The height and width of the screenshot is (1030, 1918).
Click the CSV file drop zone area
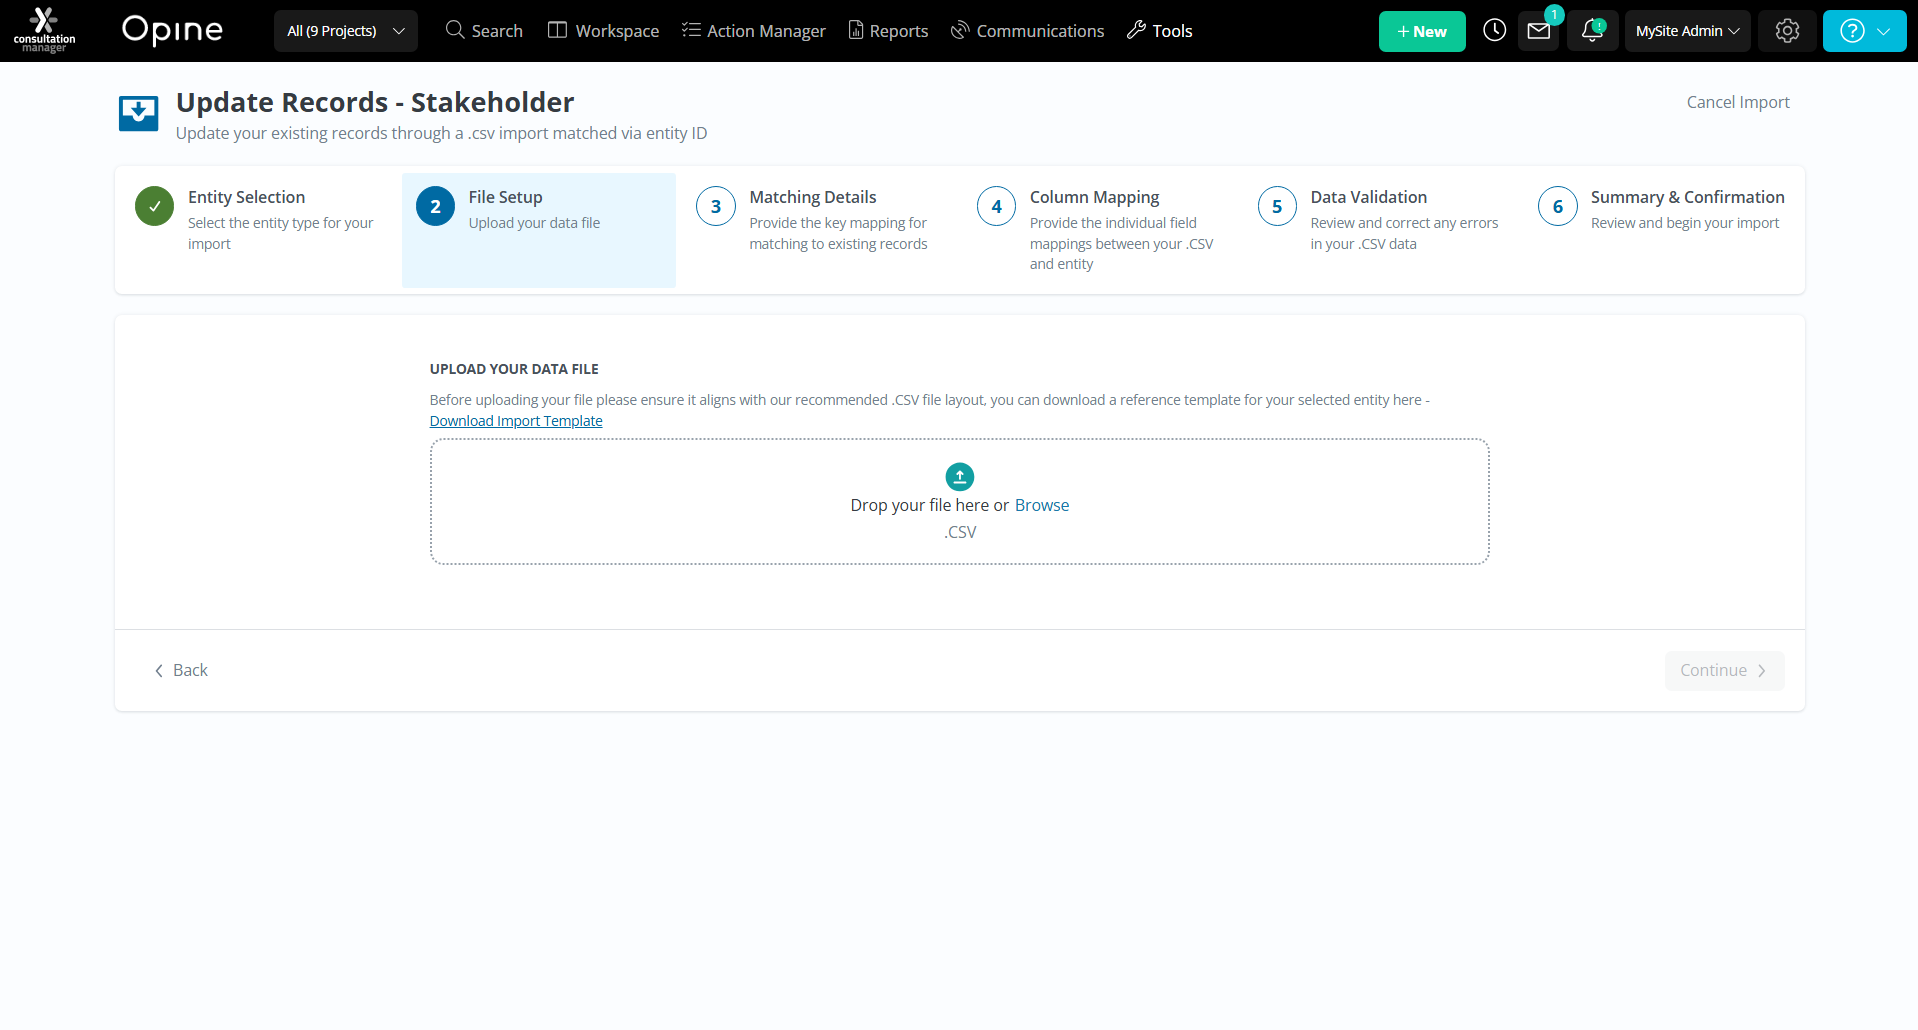960,501
